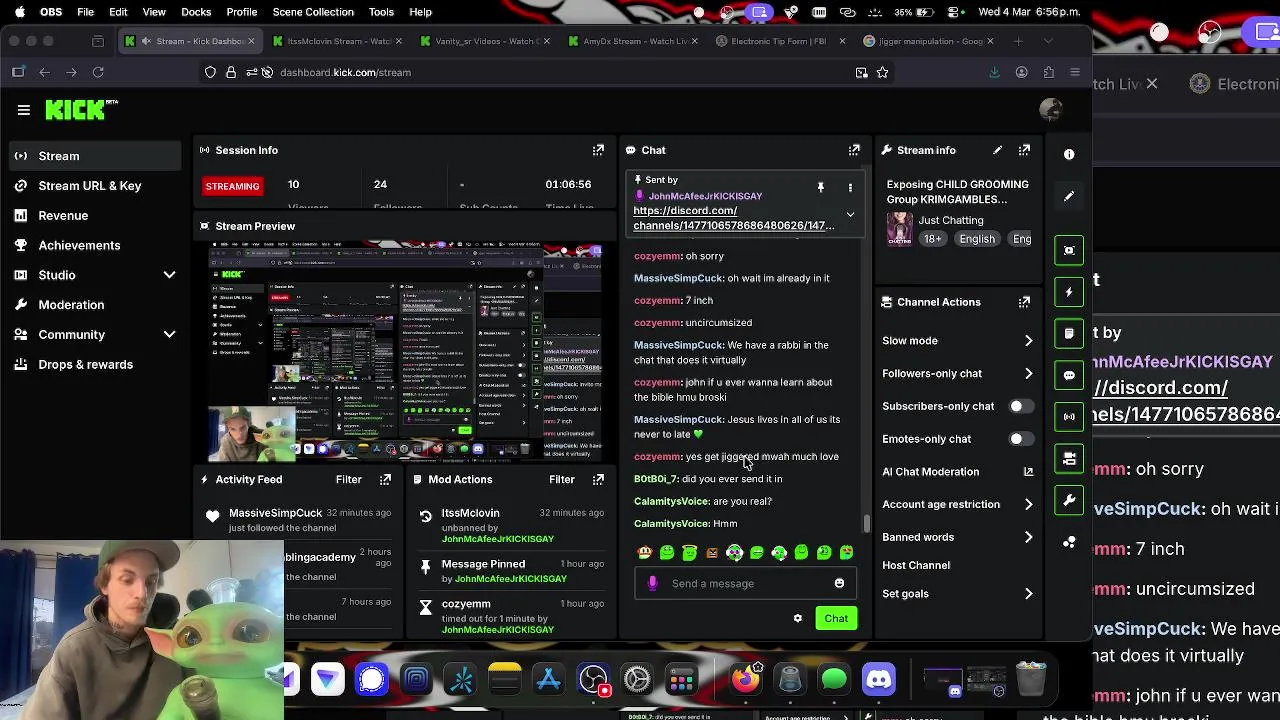1280x720 pixels.
Task: Click Host Channel action
Action: click(x=916, y=566)
